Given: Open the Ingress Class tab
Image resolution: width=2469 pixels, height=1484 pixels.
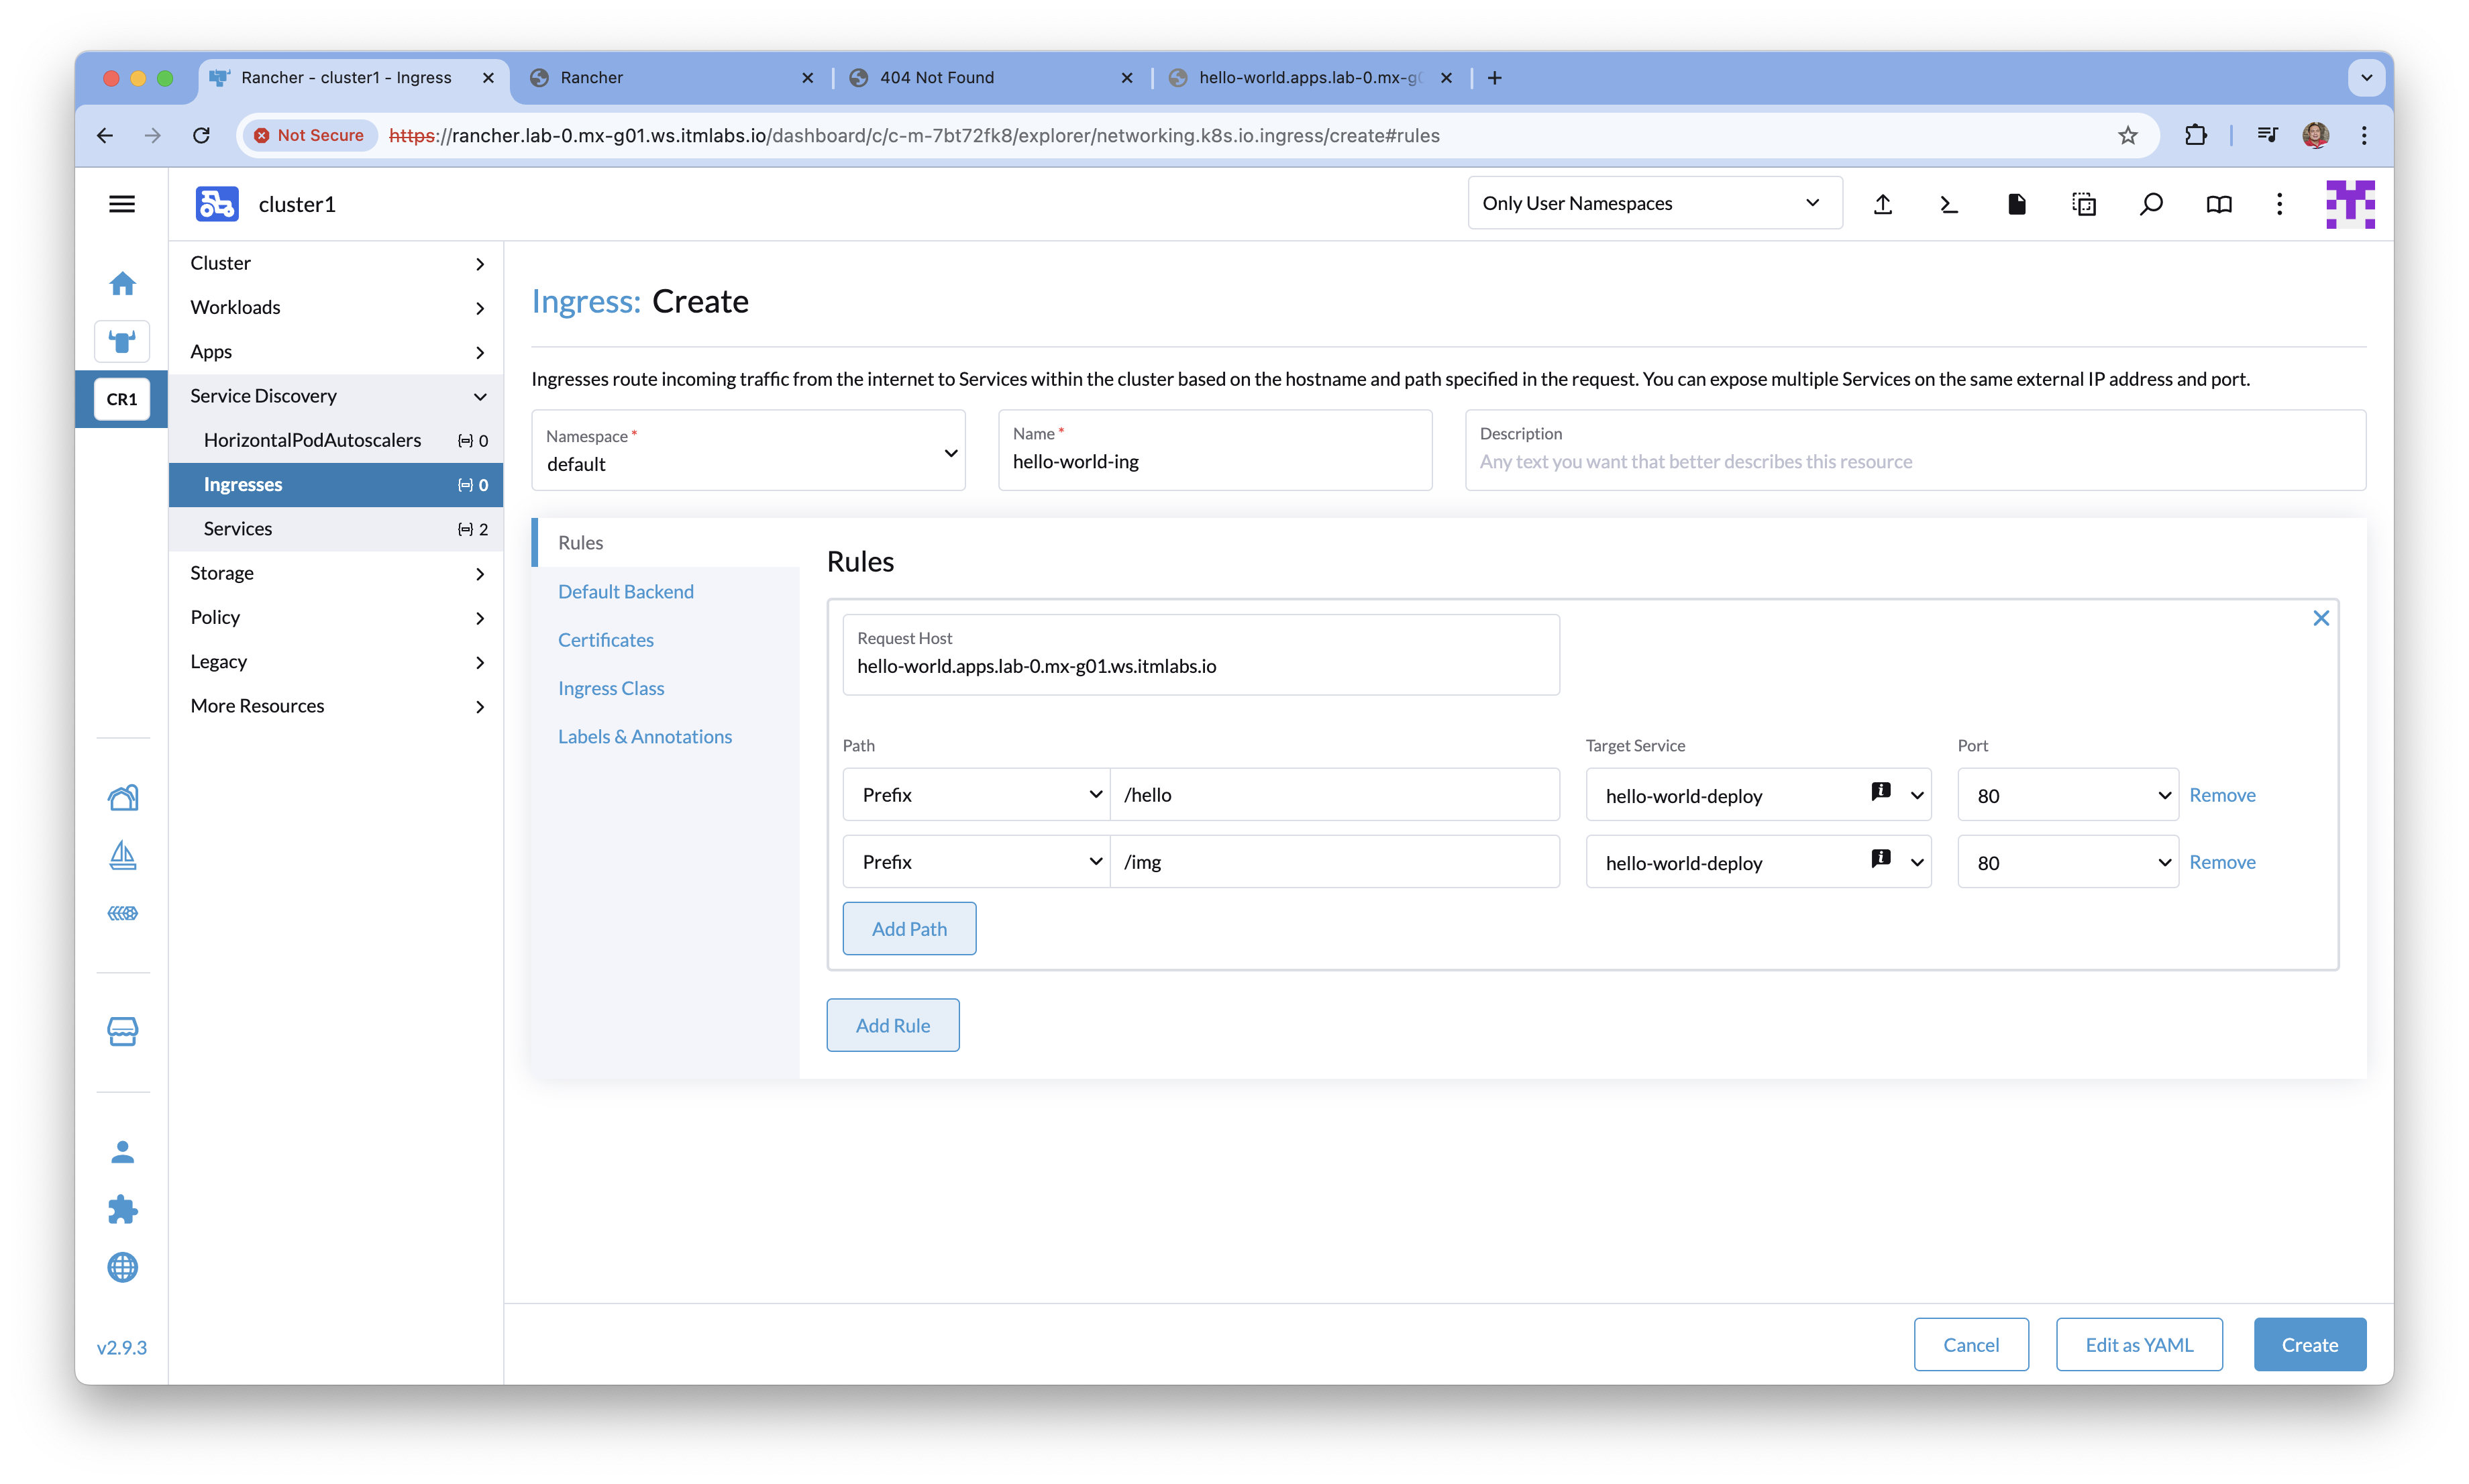Looking at the screenshot, I should (x=610, y=688).
